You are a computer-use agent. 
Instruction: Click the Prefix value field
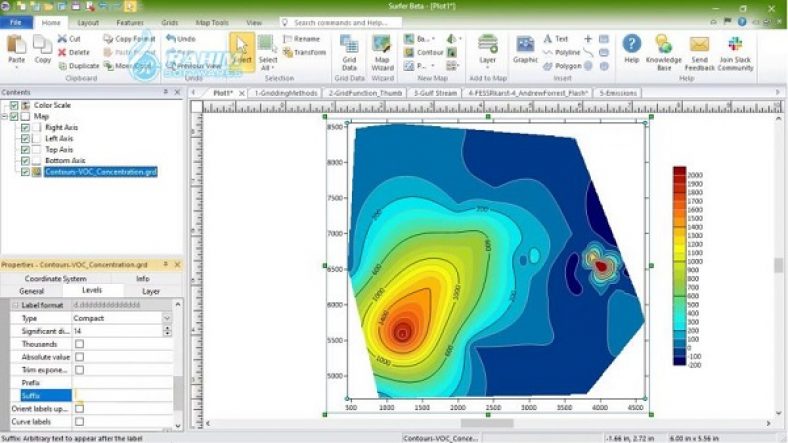pyautogui.click(x=123, y=383)
